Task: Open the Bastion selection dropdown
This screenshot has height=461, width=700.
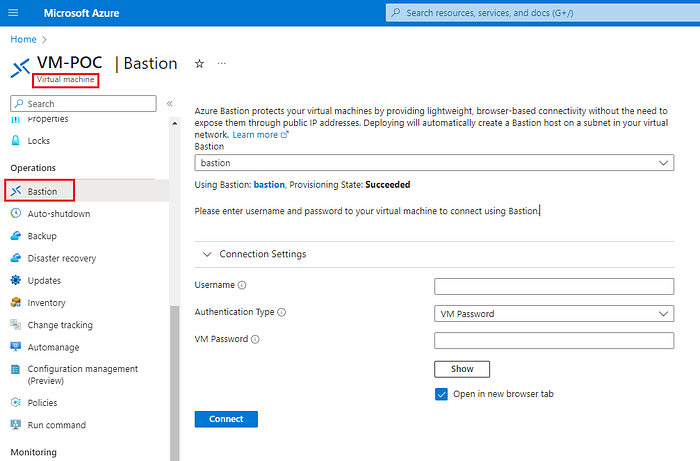Action: (x=434, y=163)
